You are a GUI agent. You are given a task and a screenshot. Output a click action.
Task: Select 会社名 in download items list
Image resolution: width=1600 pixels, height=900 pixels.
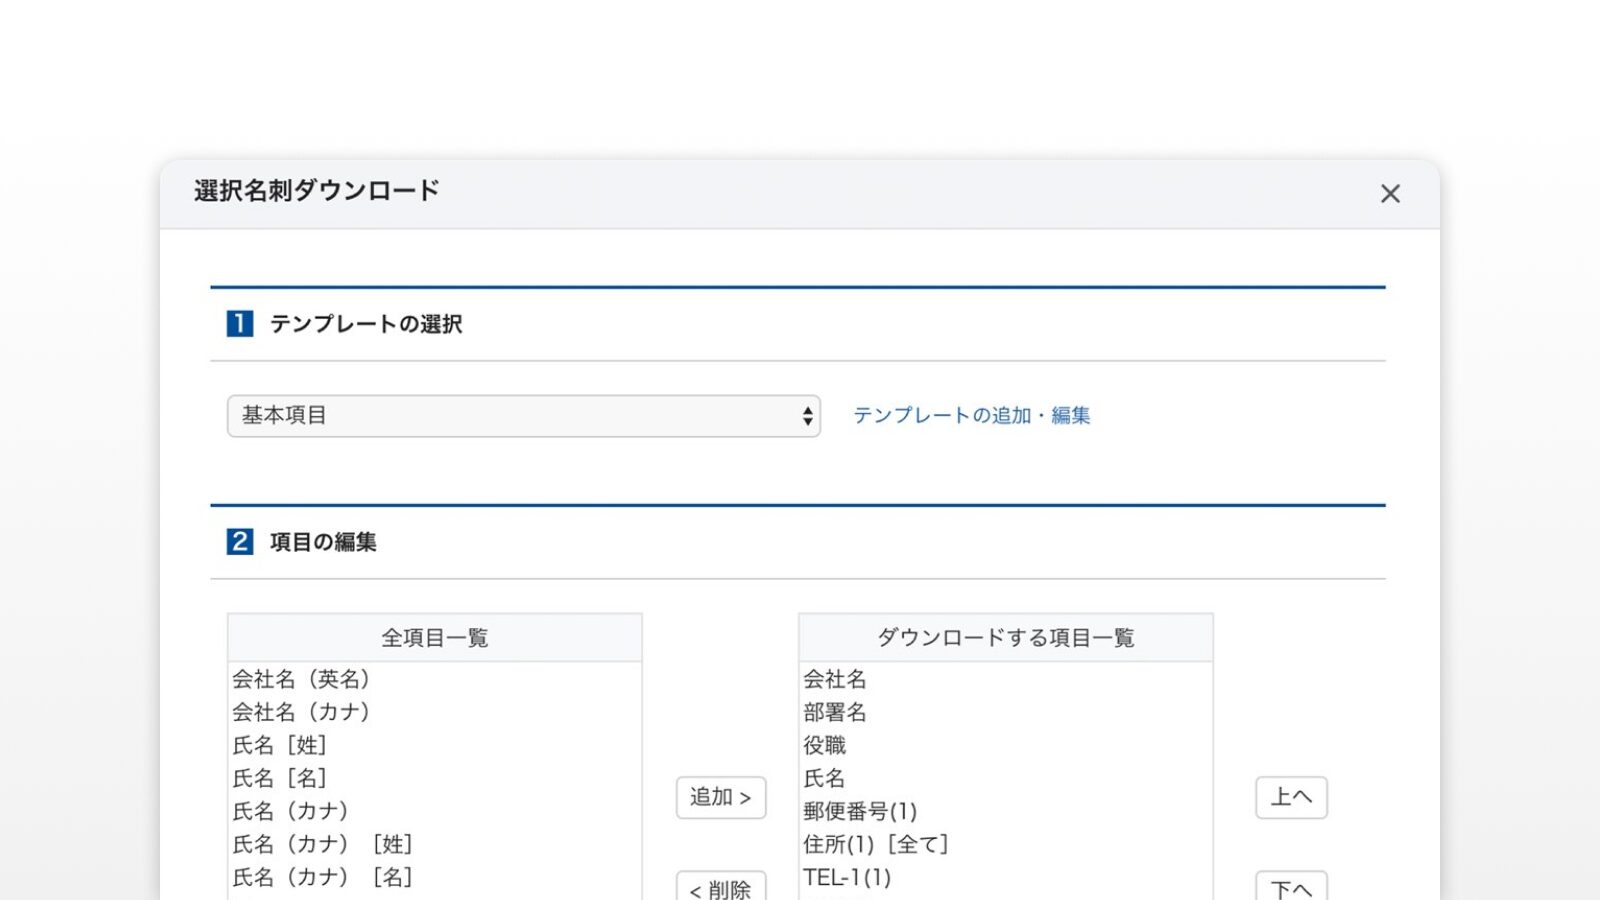click(x=1006, y=679)
